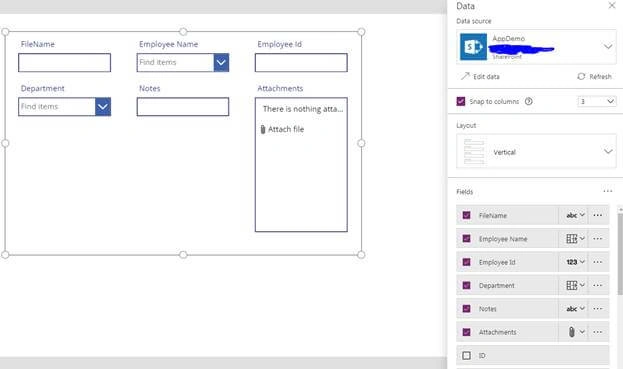Open the Fields section more options menu

(x=608, y=191)
